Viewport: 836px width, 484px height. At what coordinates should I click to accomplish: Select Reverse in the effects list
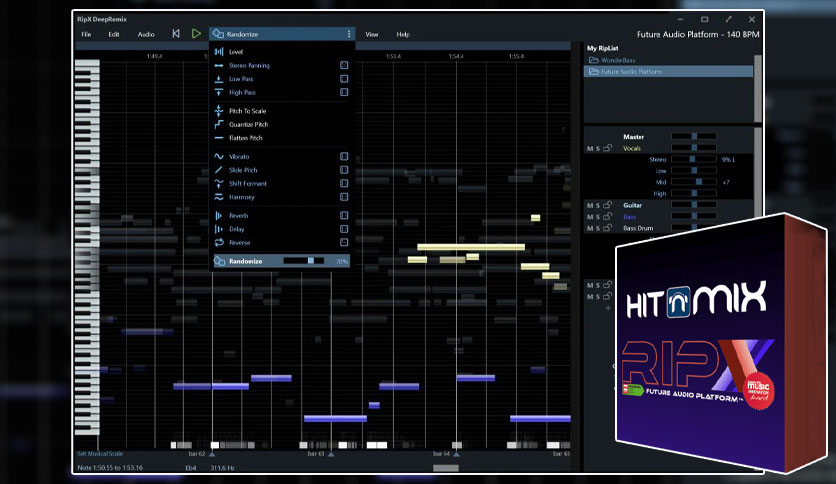pyautogui.click(x=239, y=243)
